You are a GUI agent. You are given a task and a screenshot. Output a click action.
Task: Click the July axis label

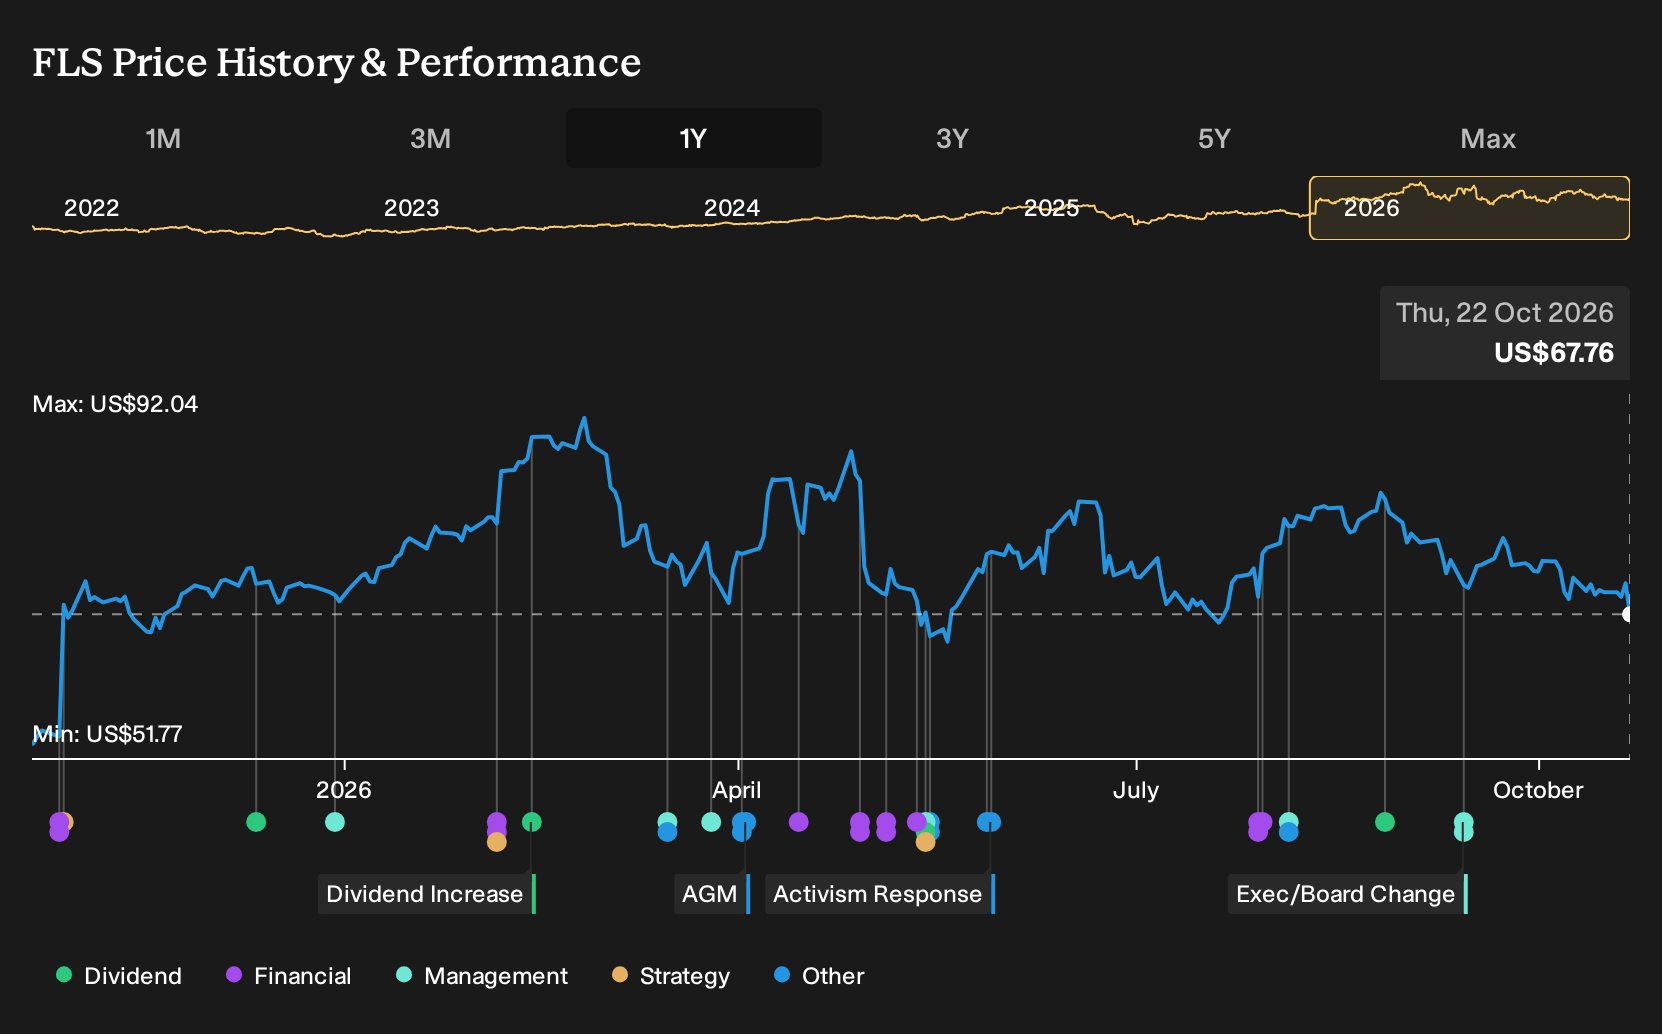tap(1136, 790)
